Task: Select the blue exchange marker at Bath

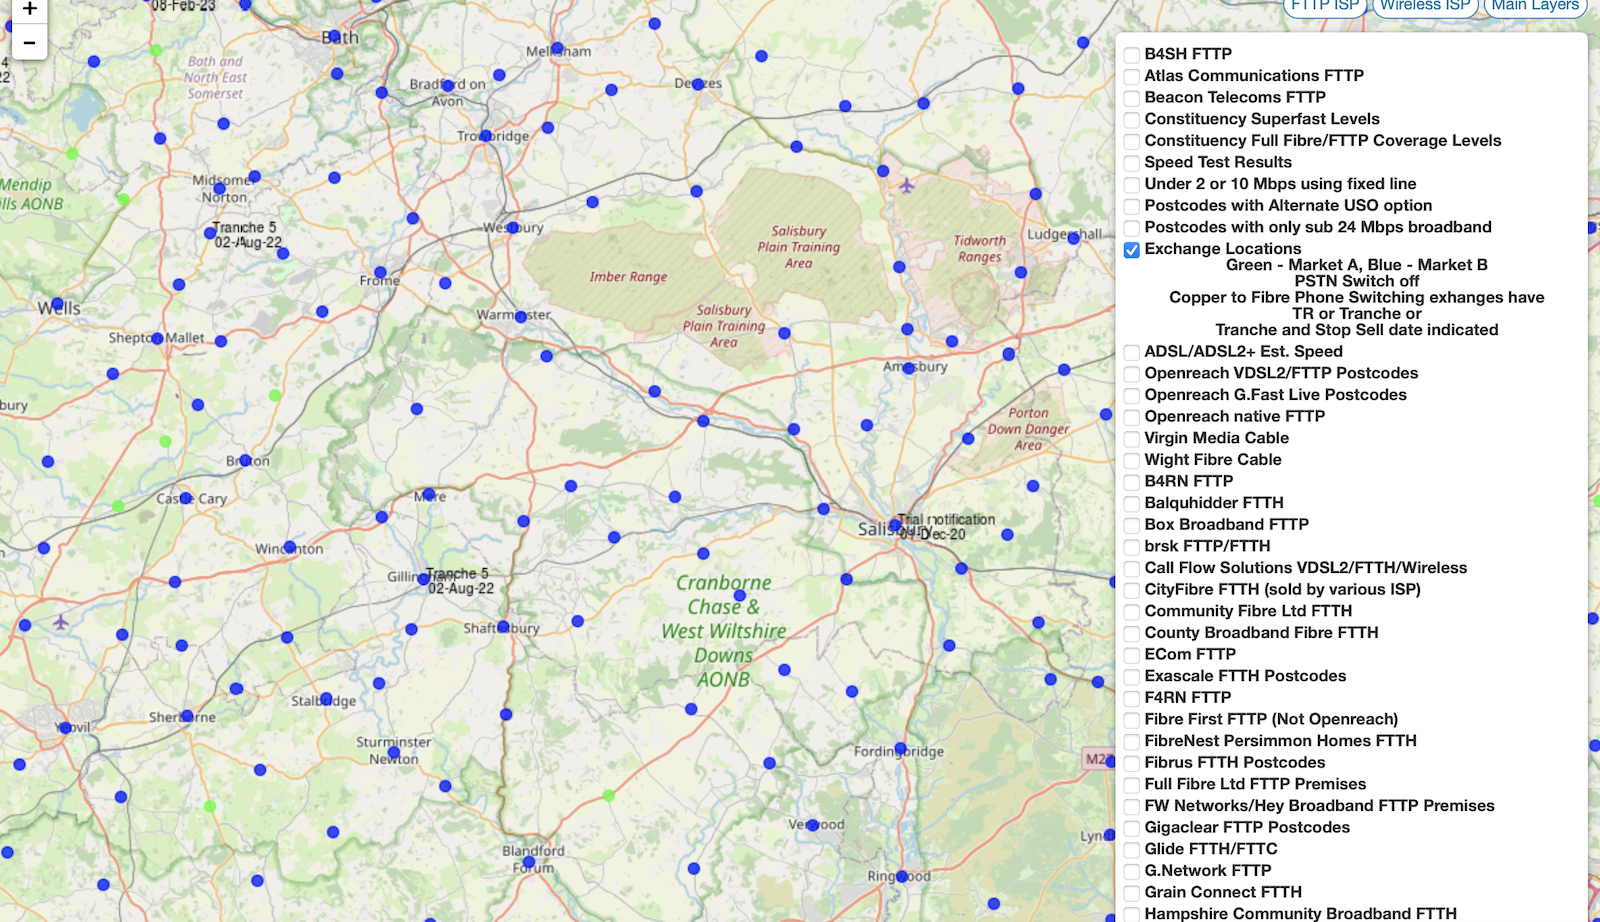Action: (335, 37)
